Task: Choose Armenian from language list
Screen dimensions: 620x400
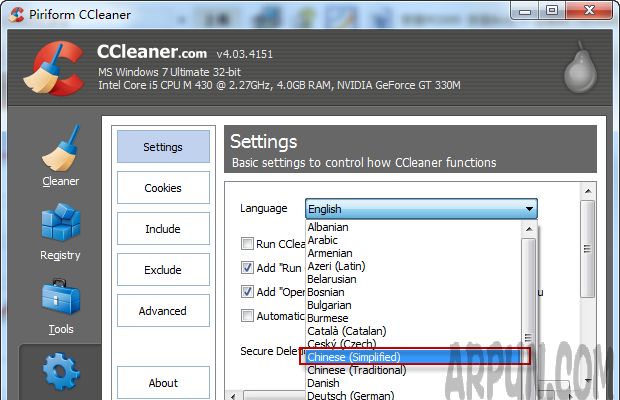Action: (414, 253)
